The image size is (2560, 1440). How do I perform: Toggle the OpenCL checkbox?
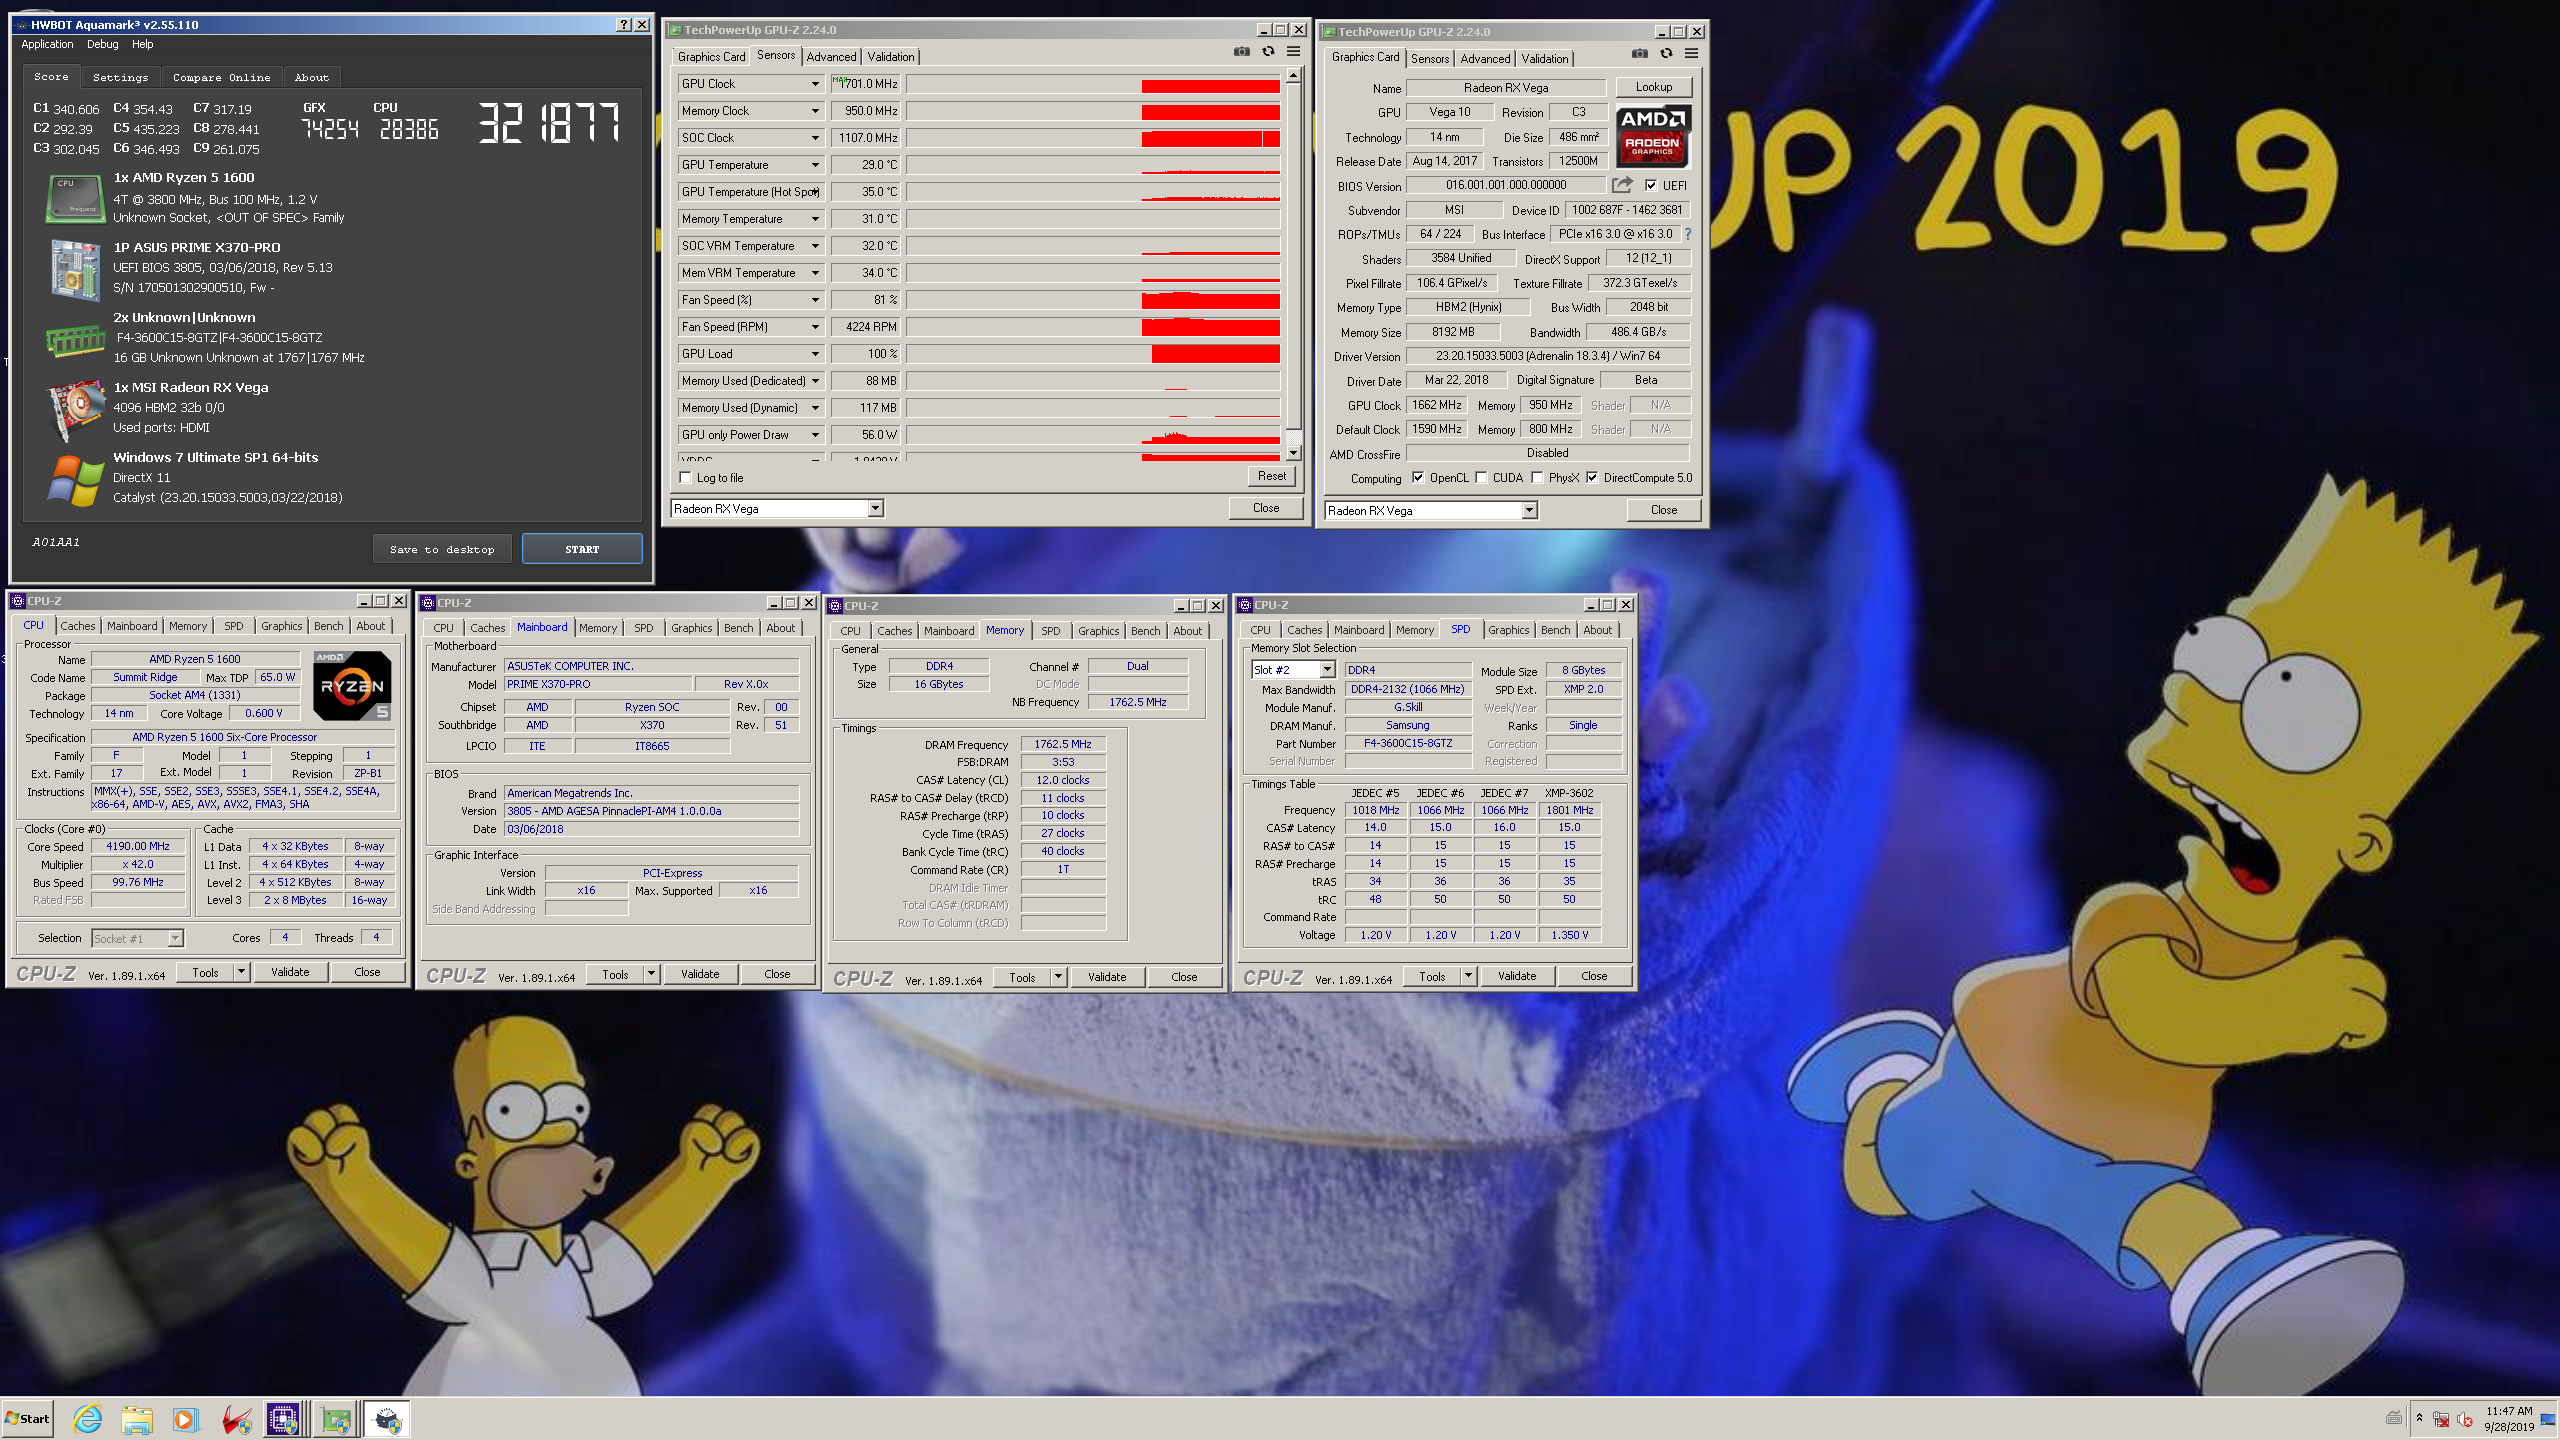[x=1418, y=478]
